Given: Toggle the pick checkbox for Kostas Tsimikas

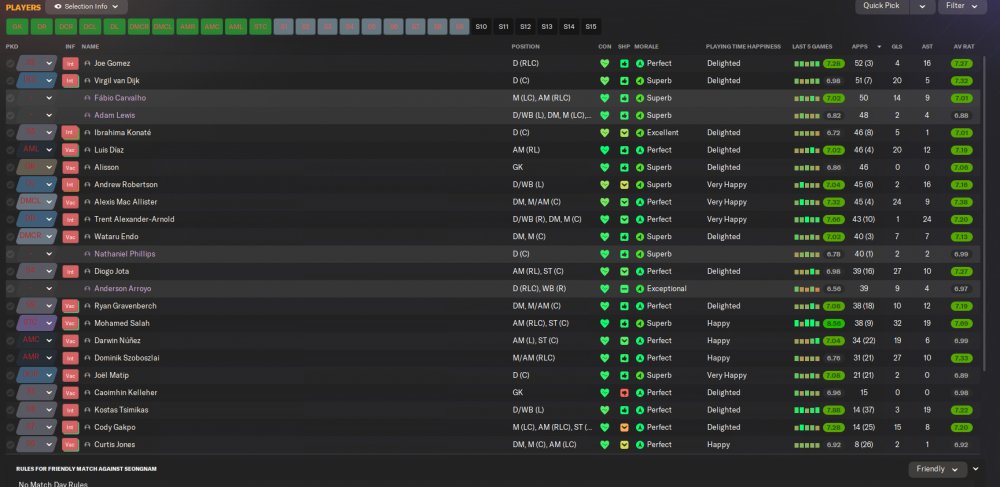Looking at the screenshot, I should (x=10, y=410).
